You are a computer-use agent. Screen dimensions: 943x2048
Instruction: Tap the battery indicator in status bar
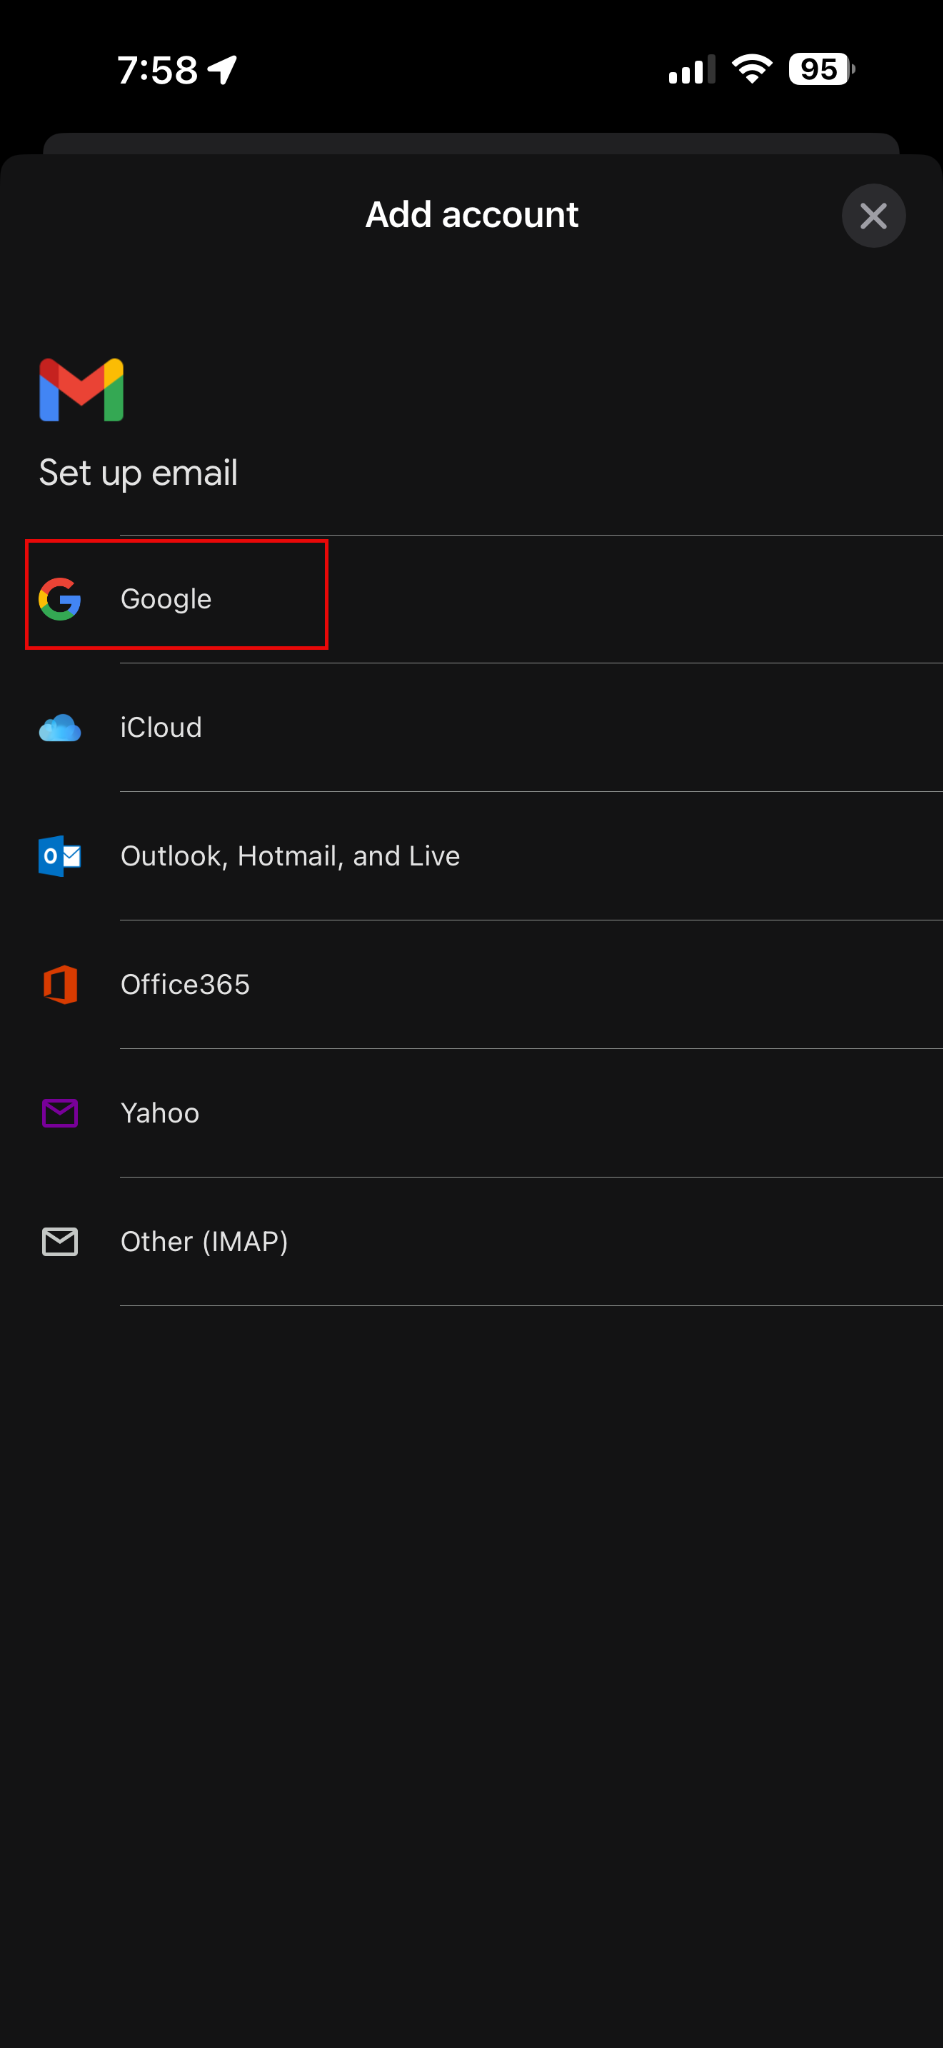coord(821,70)
